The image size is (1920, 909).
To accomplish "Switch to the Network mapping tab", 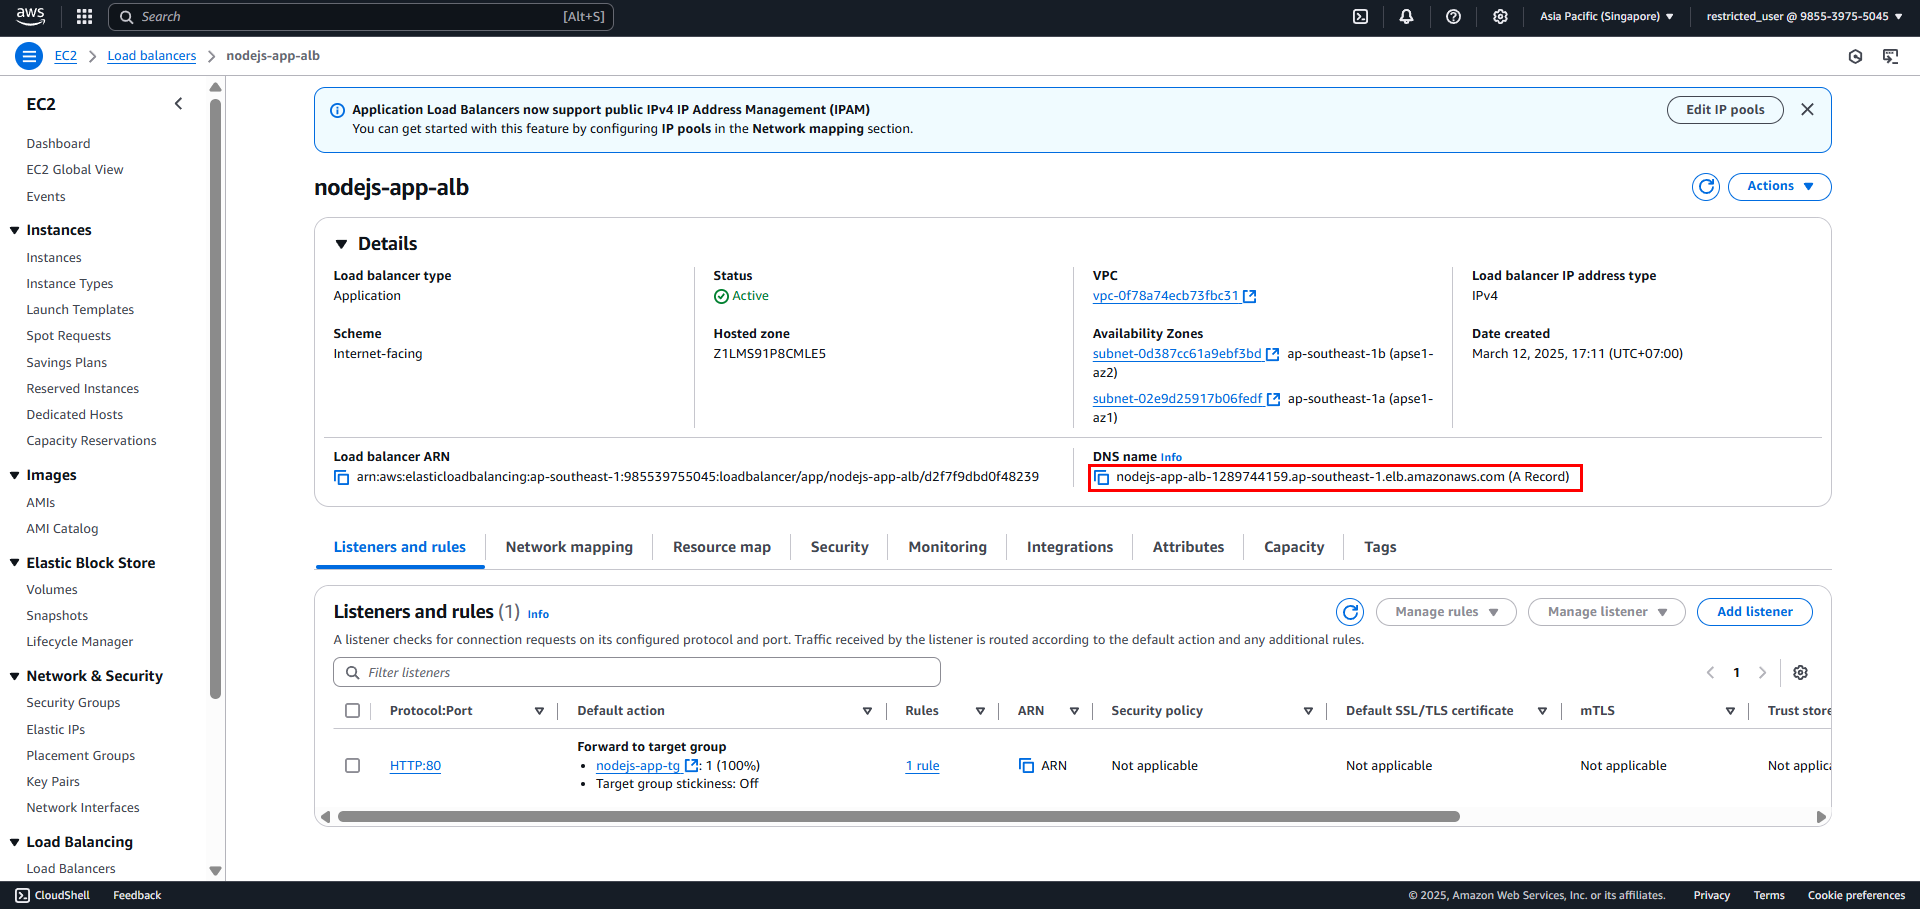I will pyautogui.click(x=569, y=547).
